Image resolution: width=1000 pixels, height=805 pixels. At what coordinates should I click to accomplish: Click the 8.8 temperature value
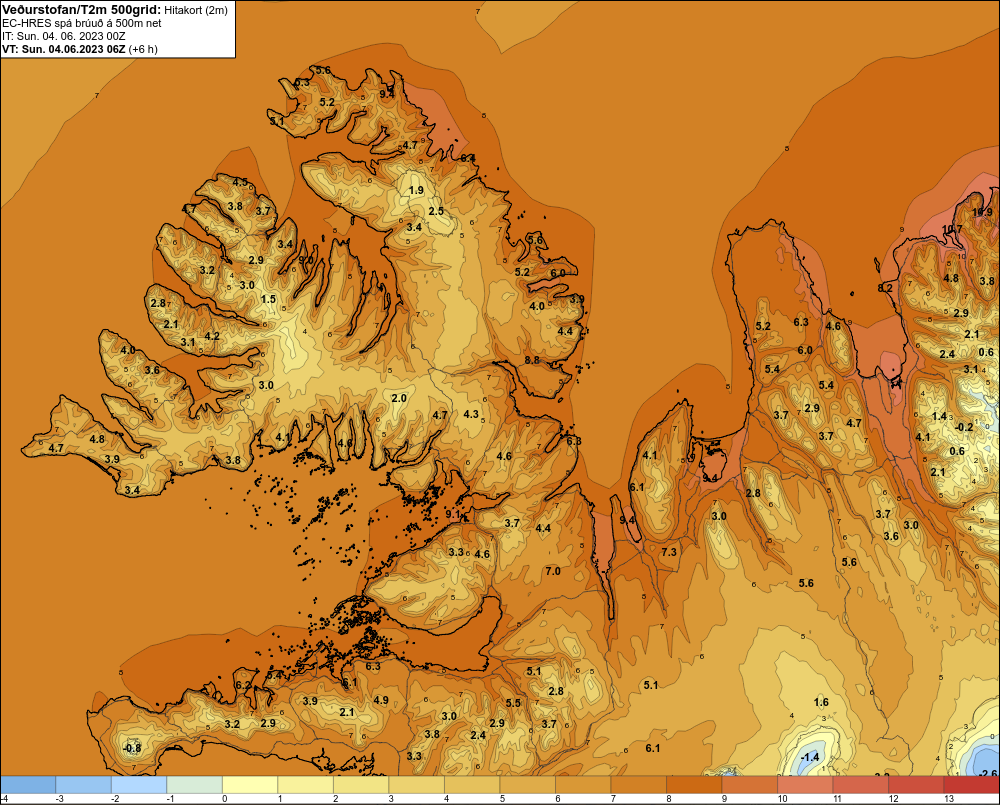(532, 360)
